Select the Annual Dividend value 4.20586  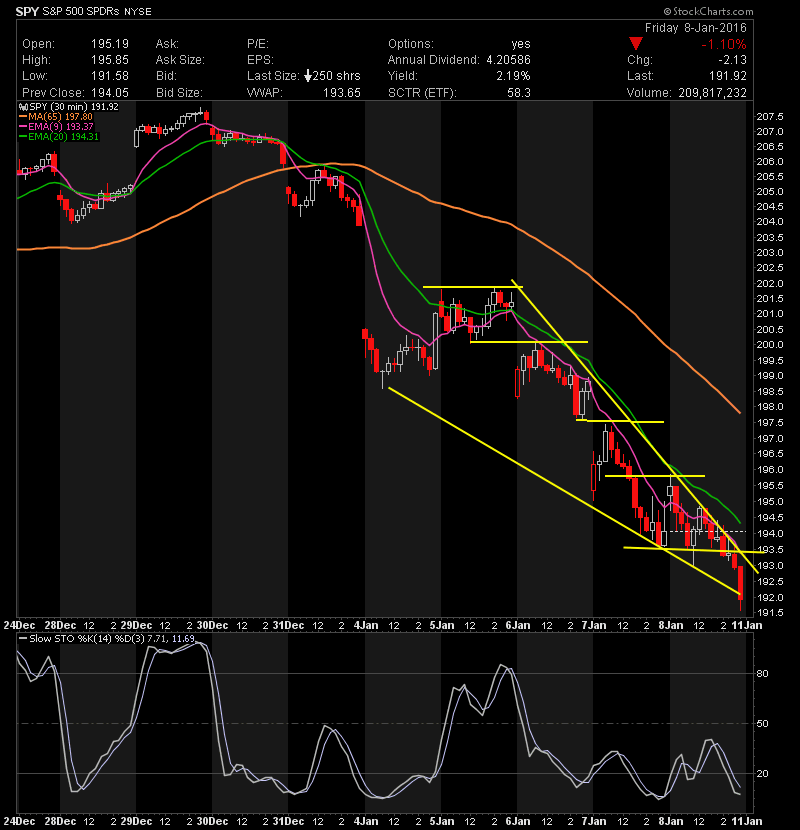point(508,60)
